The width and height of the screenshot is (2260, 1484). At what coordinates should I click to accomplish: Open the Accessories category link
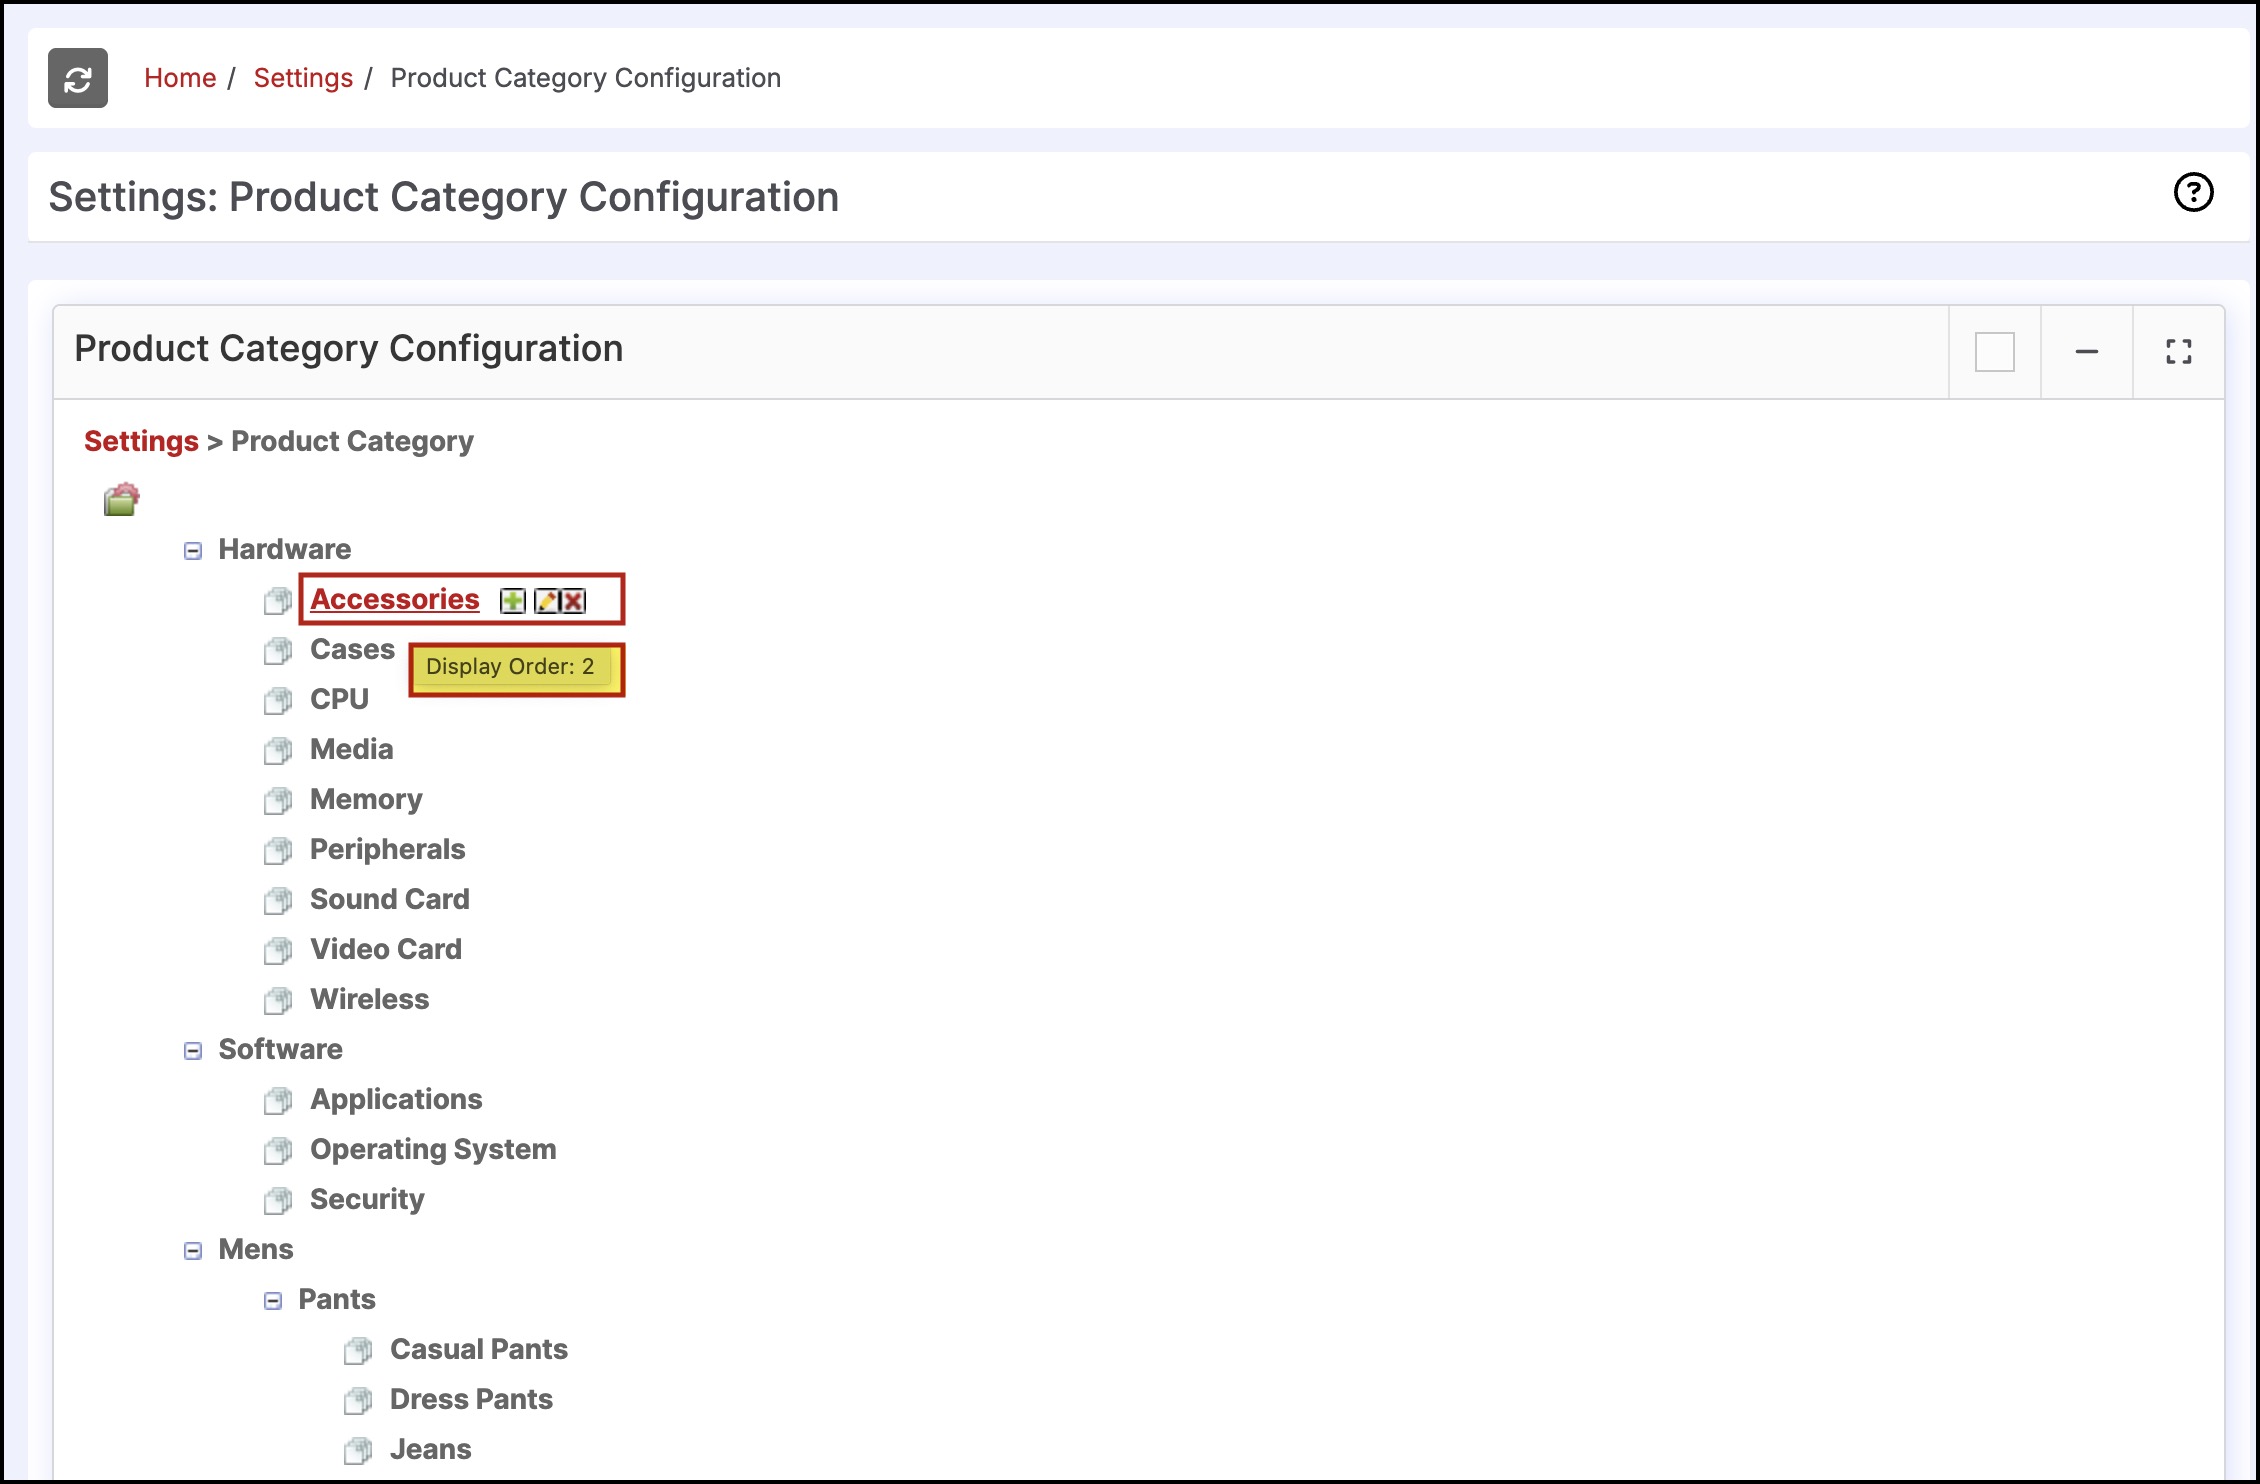click(395, 599)
